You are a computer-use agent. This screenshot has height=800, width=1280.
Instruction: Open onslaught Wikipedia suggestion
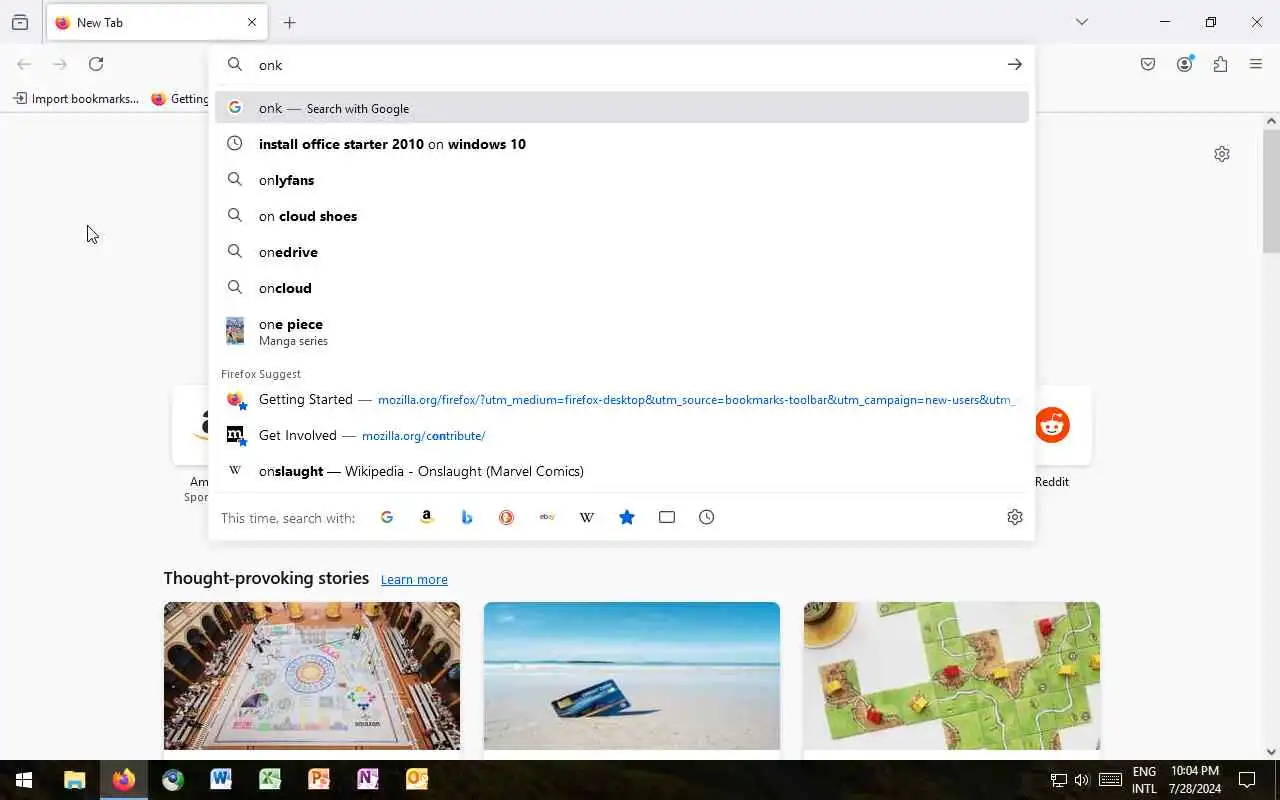pyautogui.click(x=622, y=471)
